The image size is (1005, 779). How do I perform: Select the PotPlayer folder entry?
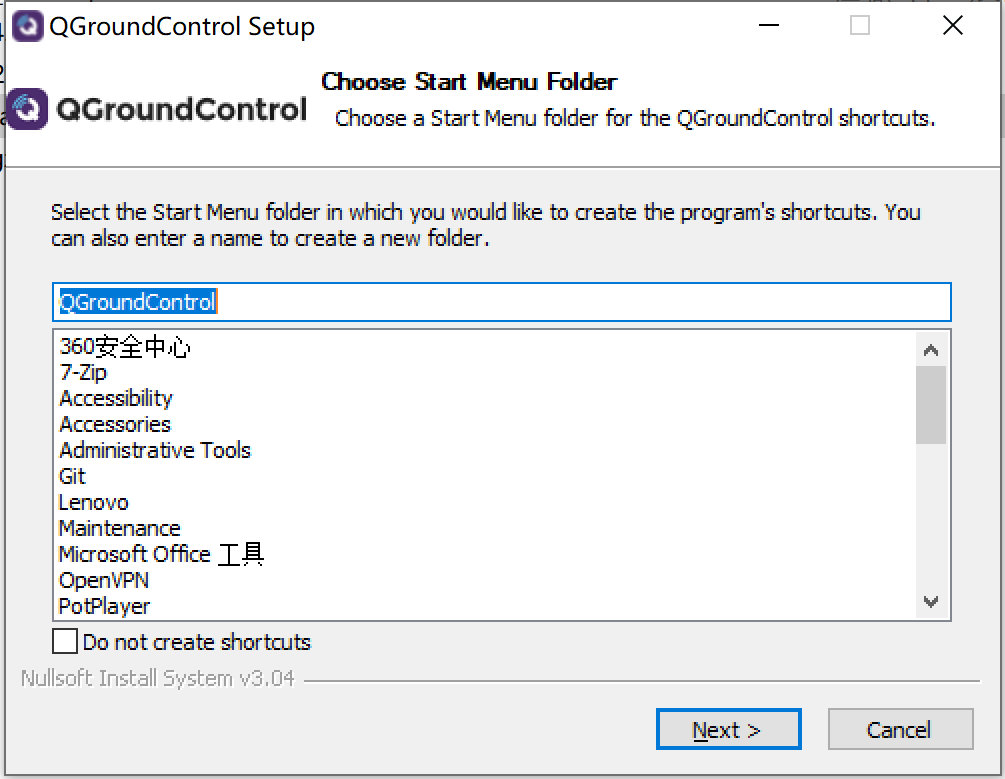click(105, 607)
